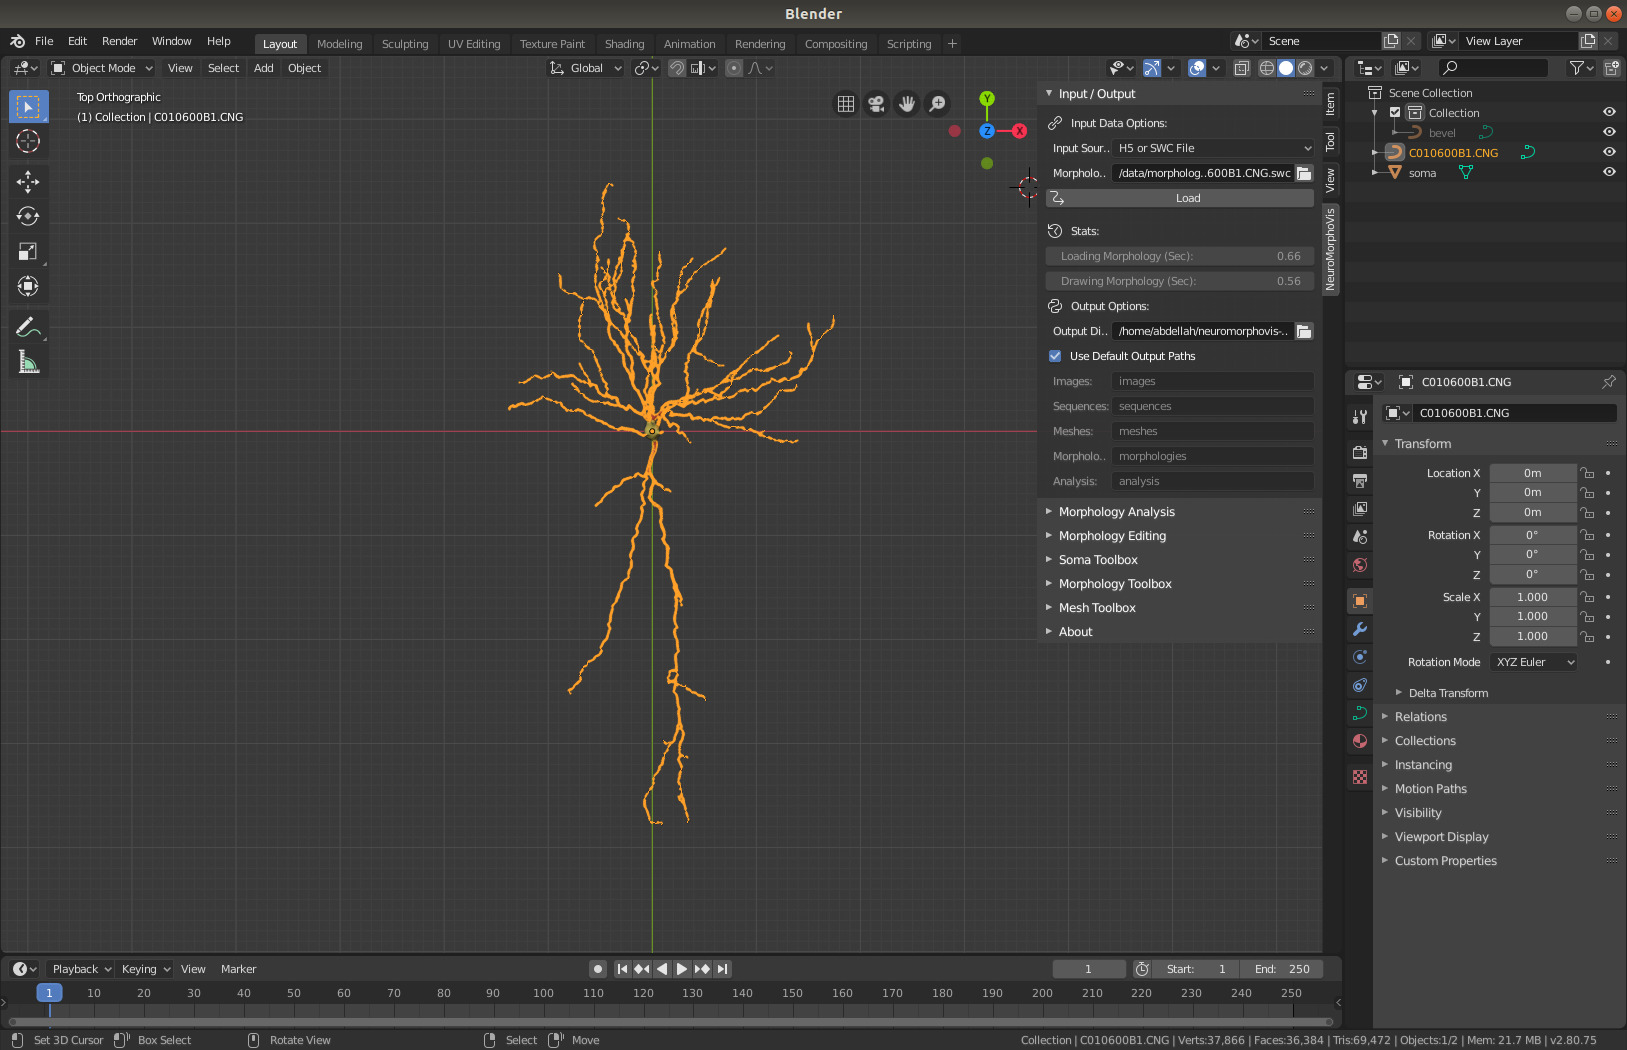Toggle camera view in viewport
Screen dimensions: 1627x1050
click(x=876, y=104)
